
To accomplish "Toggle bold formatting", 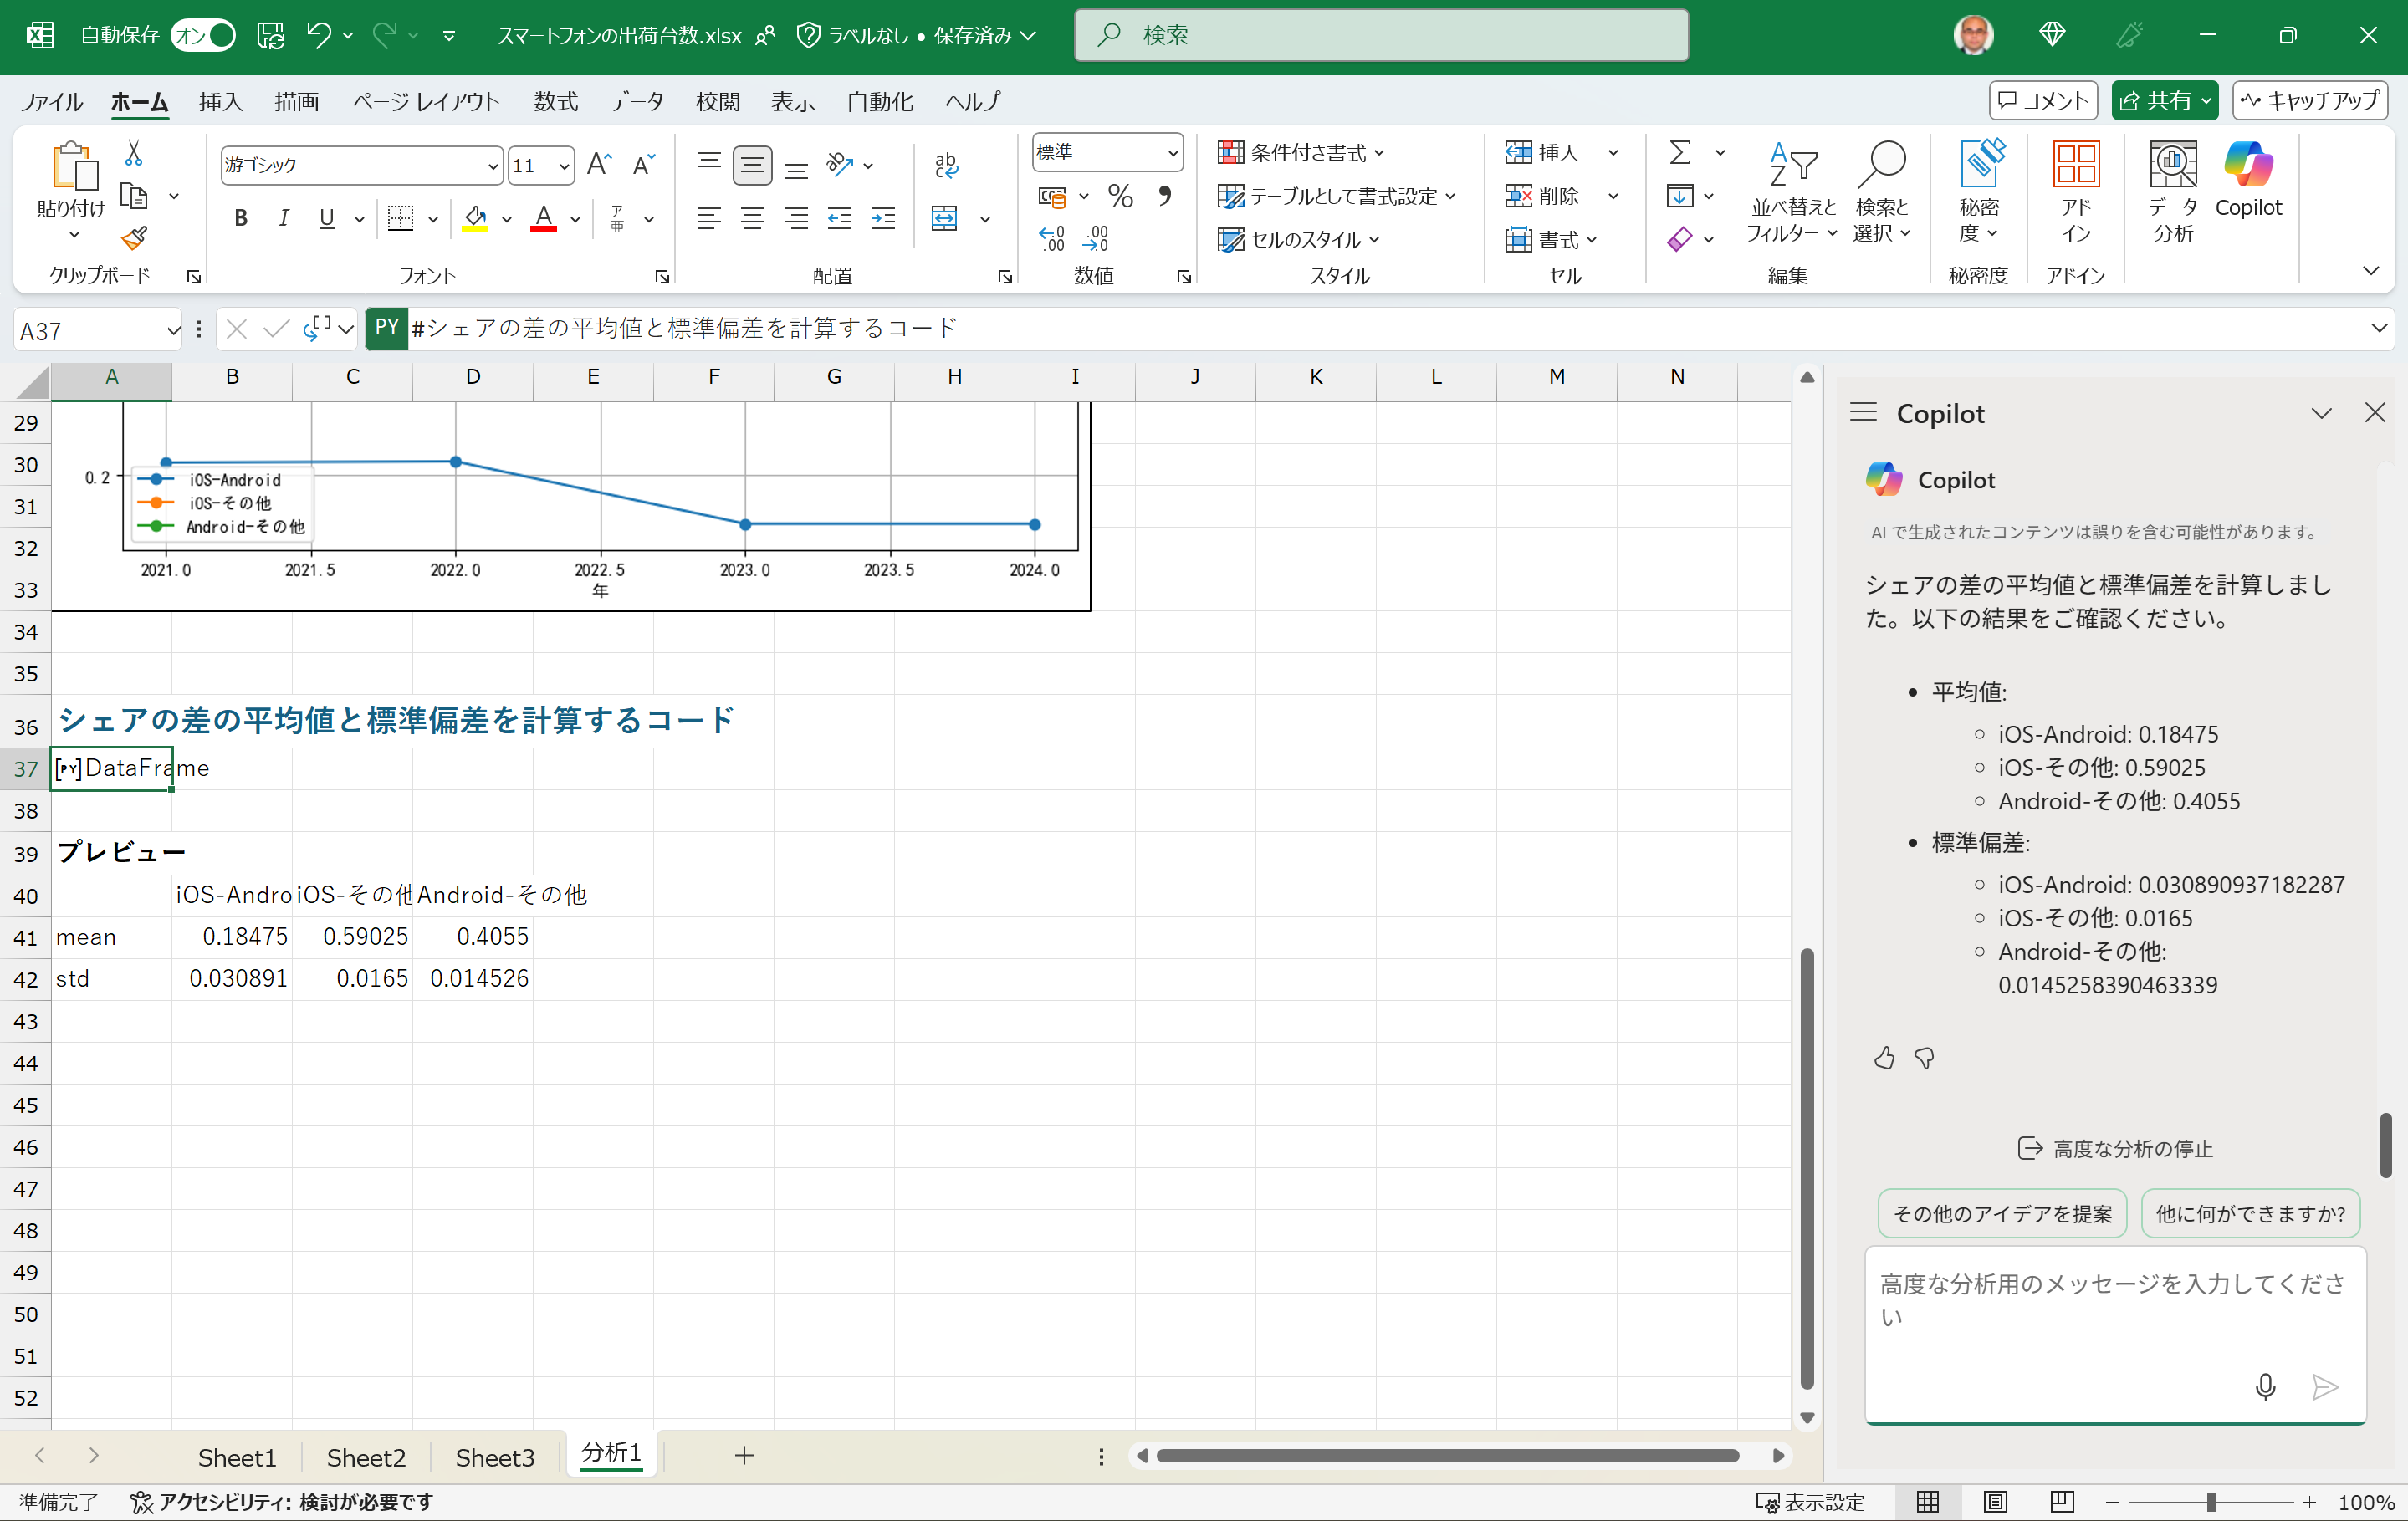I will 240,218.
